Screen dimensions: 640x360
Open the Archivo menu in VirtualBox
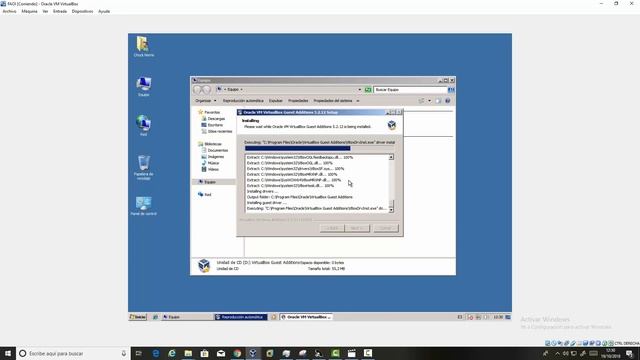9,11
